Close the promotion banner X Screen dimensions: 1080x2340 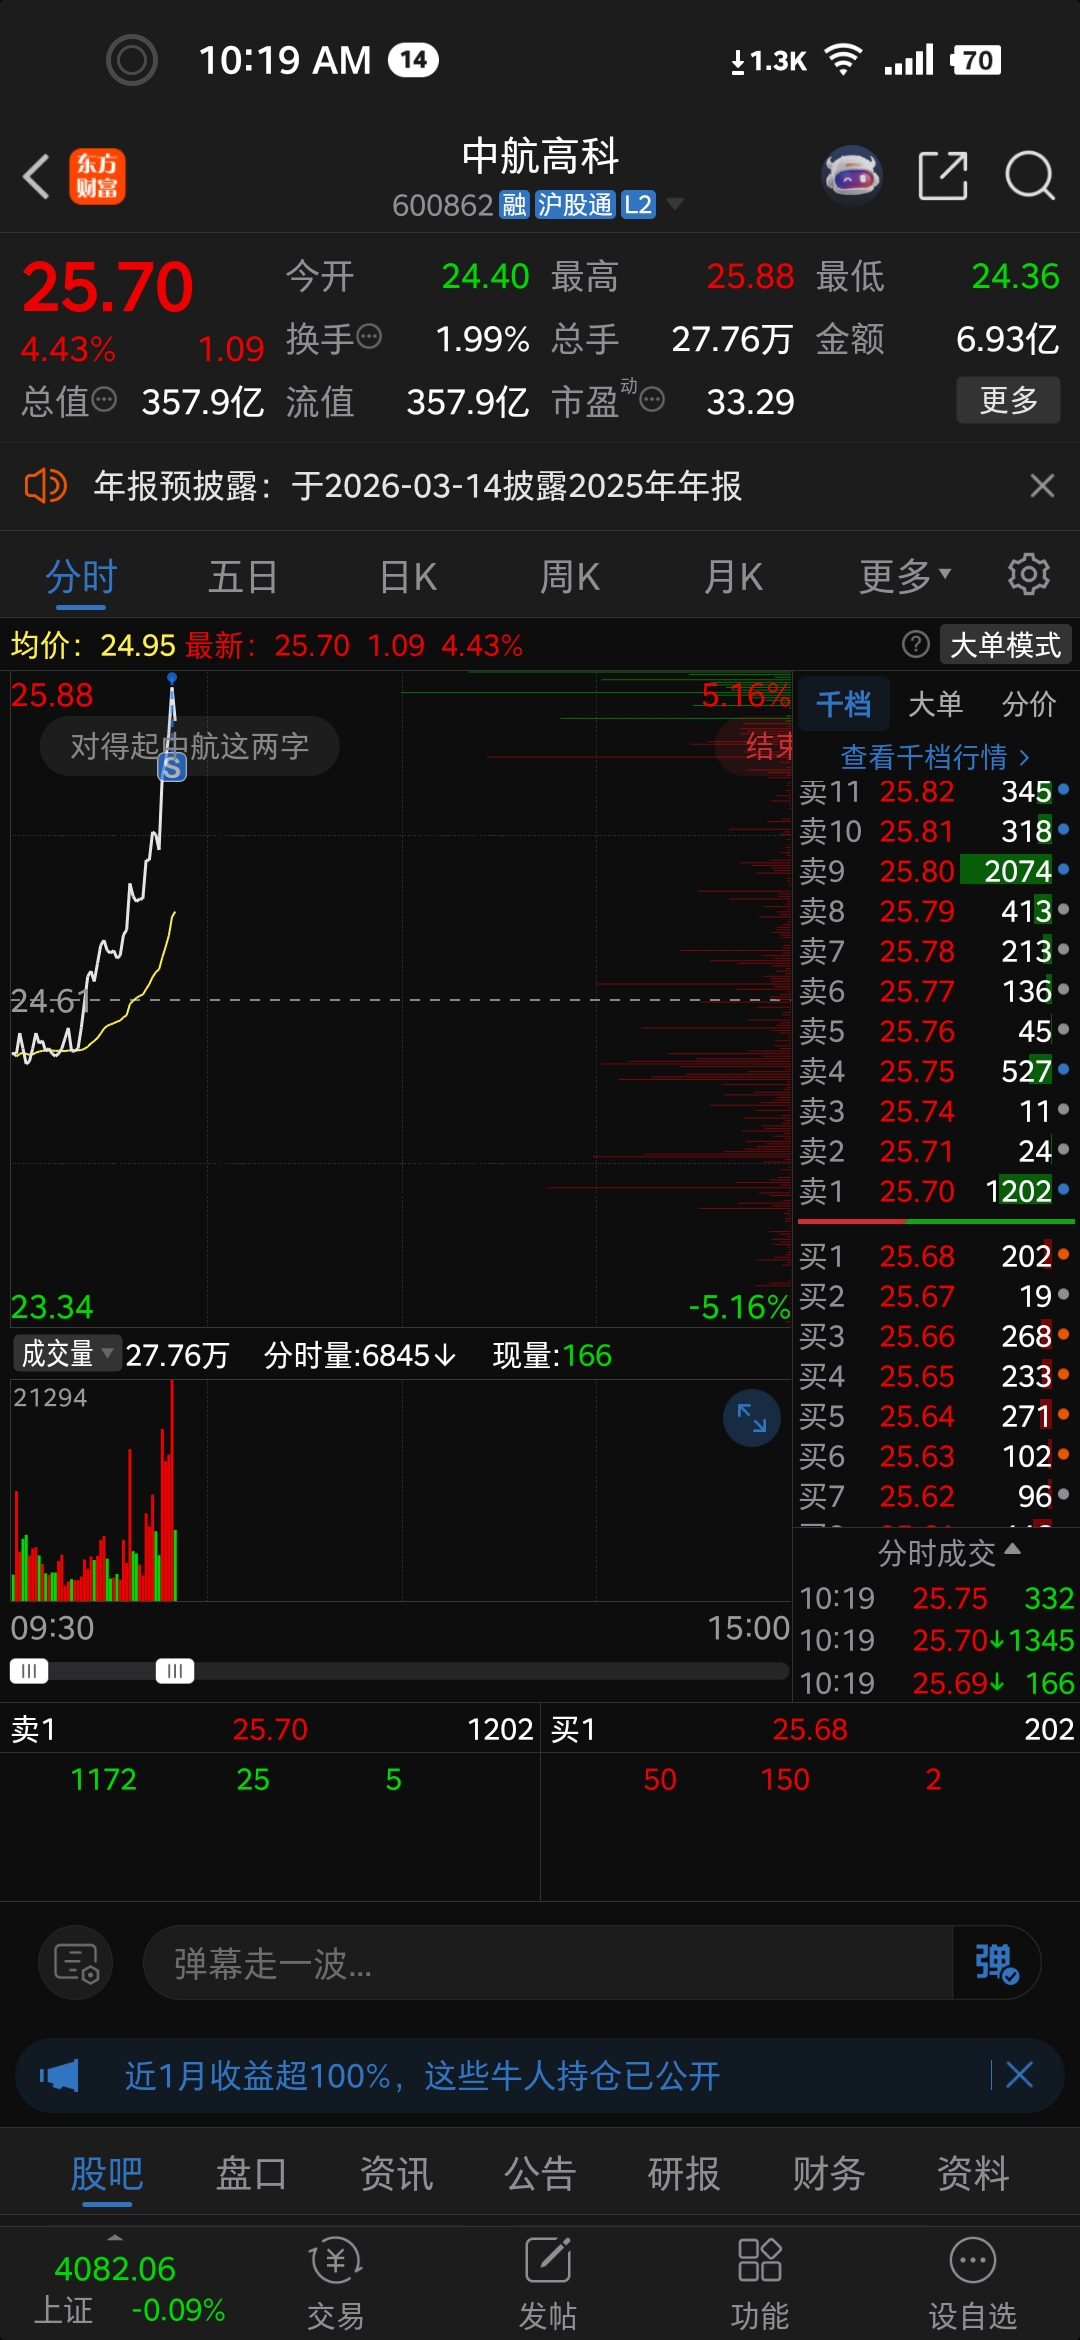point(1019,2075)
